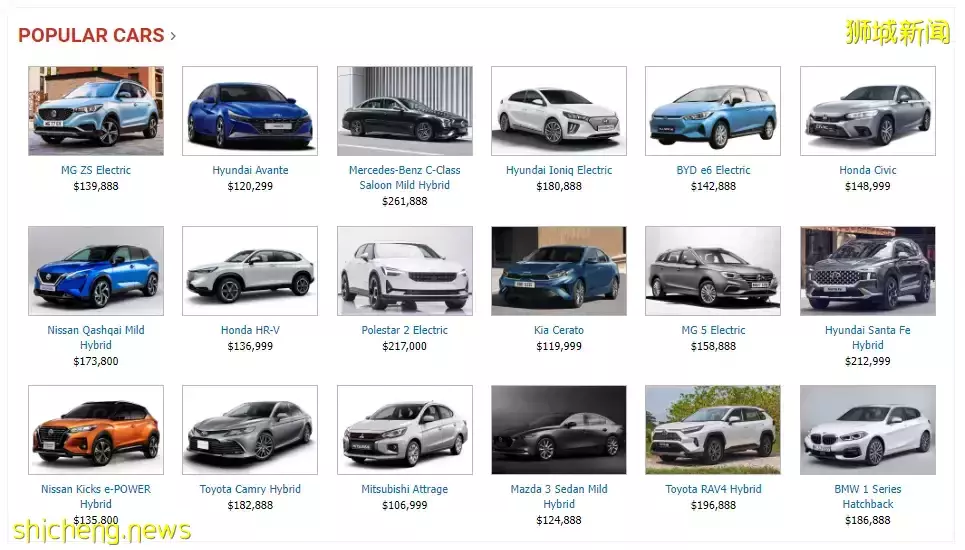Click the Honda HR-V car picture
The width and height of the screenshot is (965, 550).
tap(250, 271)
